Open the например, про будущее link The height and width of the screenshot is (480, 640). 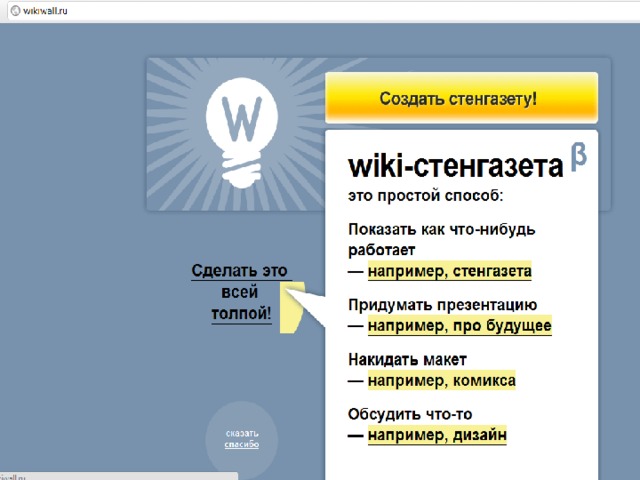click(x=460, y=326)
